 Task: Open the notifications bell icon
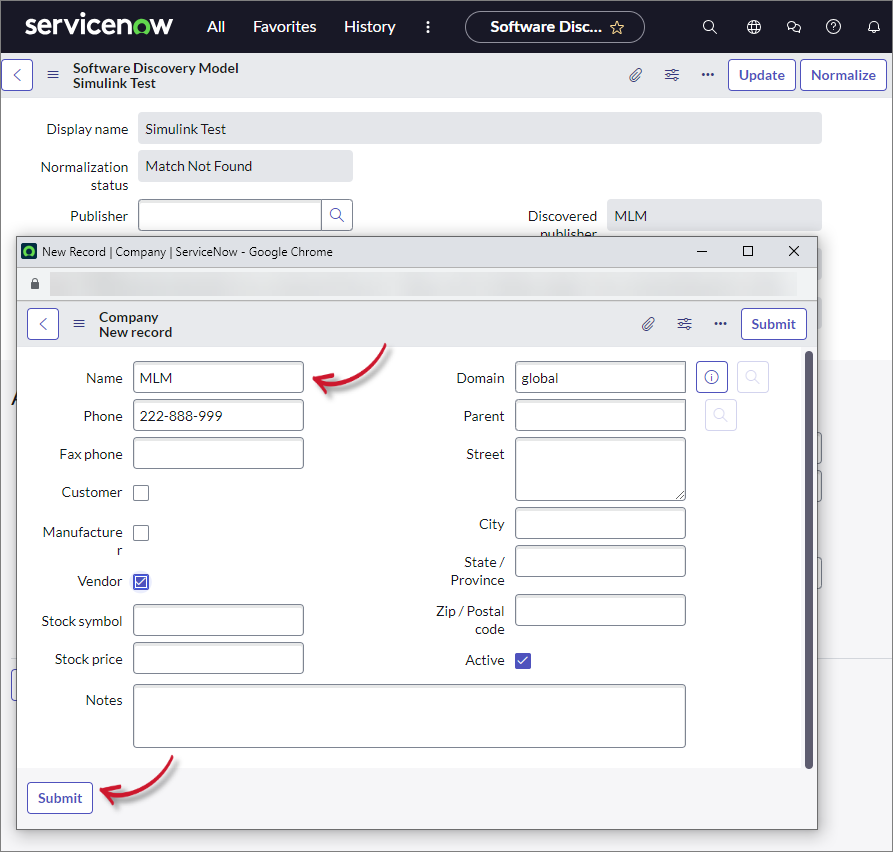(873, 27)
